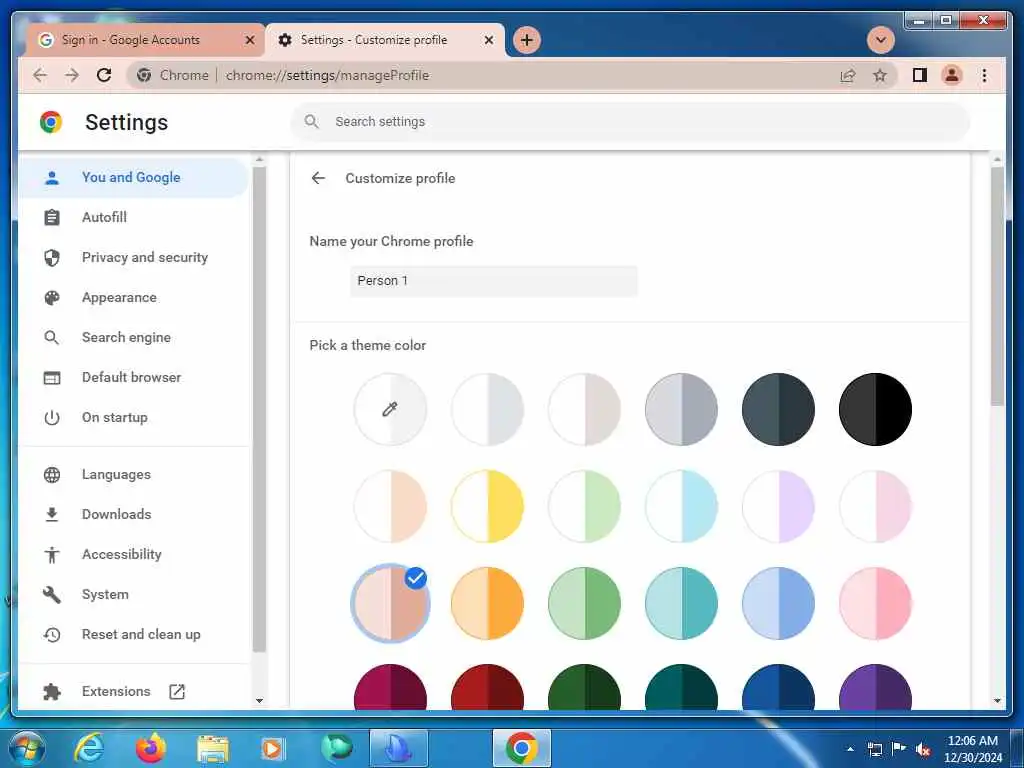Image resolution: width=1024 pixels, height=768 pixels.
Task: Open Search engine settings
Action: [x=133, y=337]
